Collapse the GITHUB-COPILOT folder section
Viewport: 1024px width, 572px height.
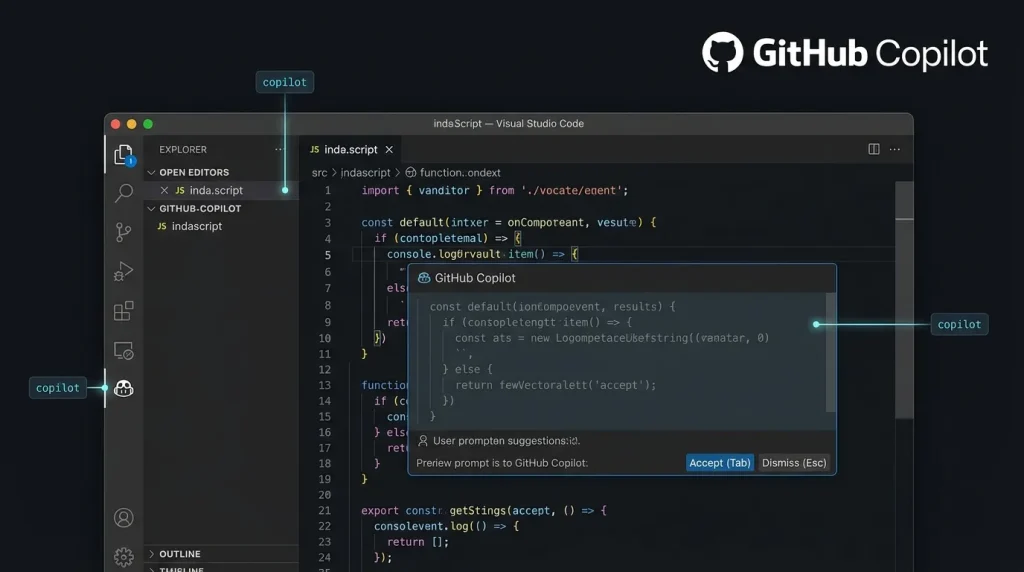coord(152,208)
